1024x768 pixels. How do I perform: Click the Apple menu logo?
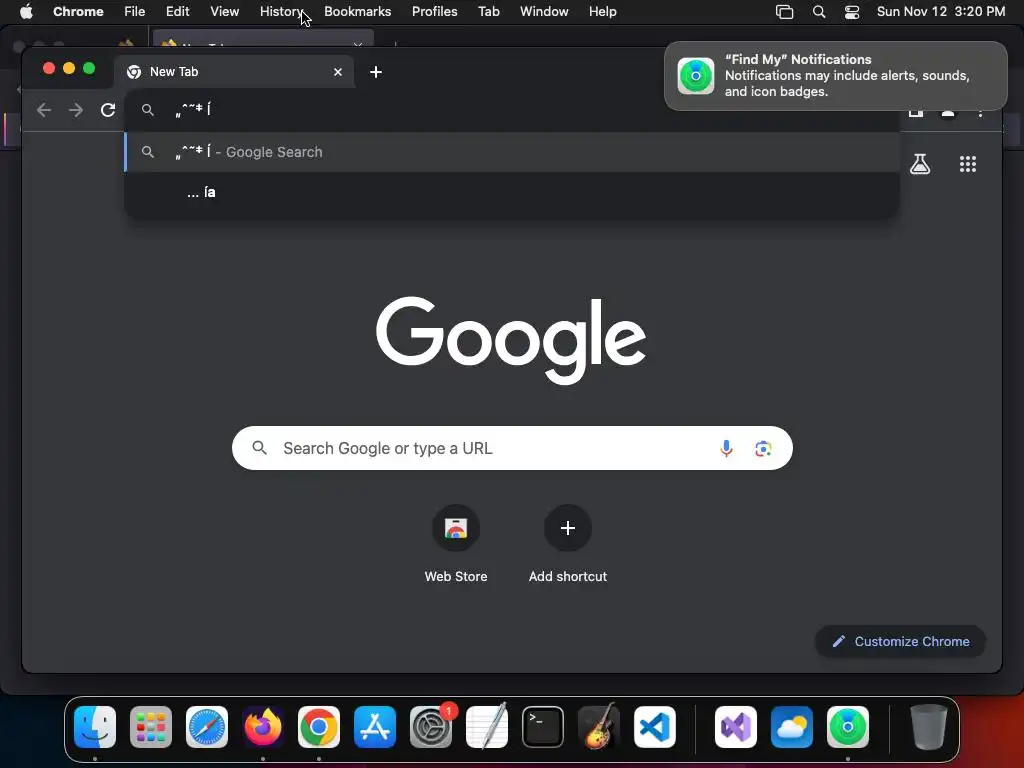[26, 12]
